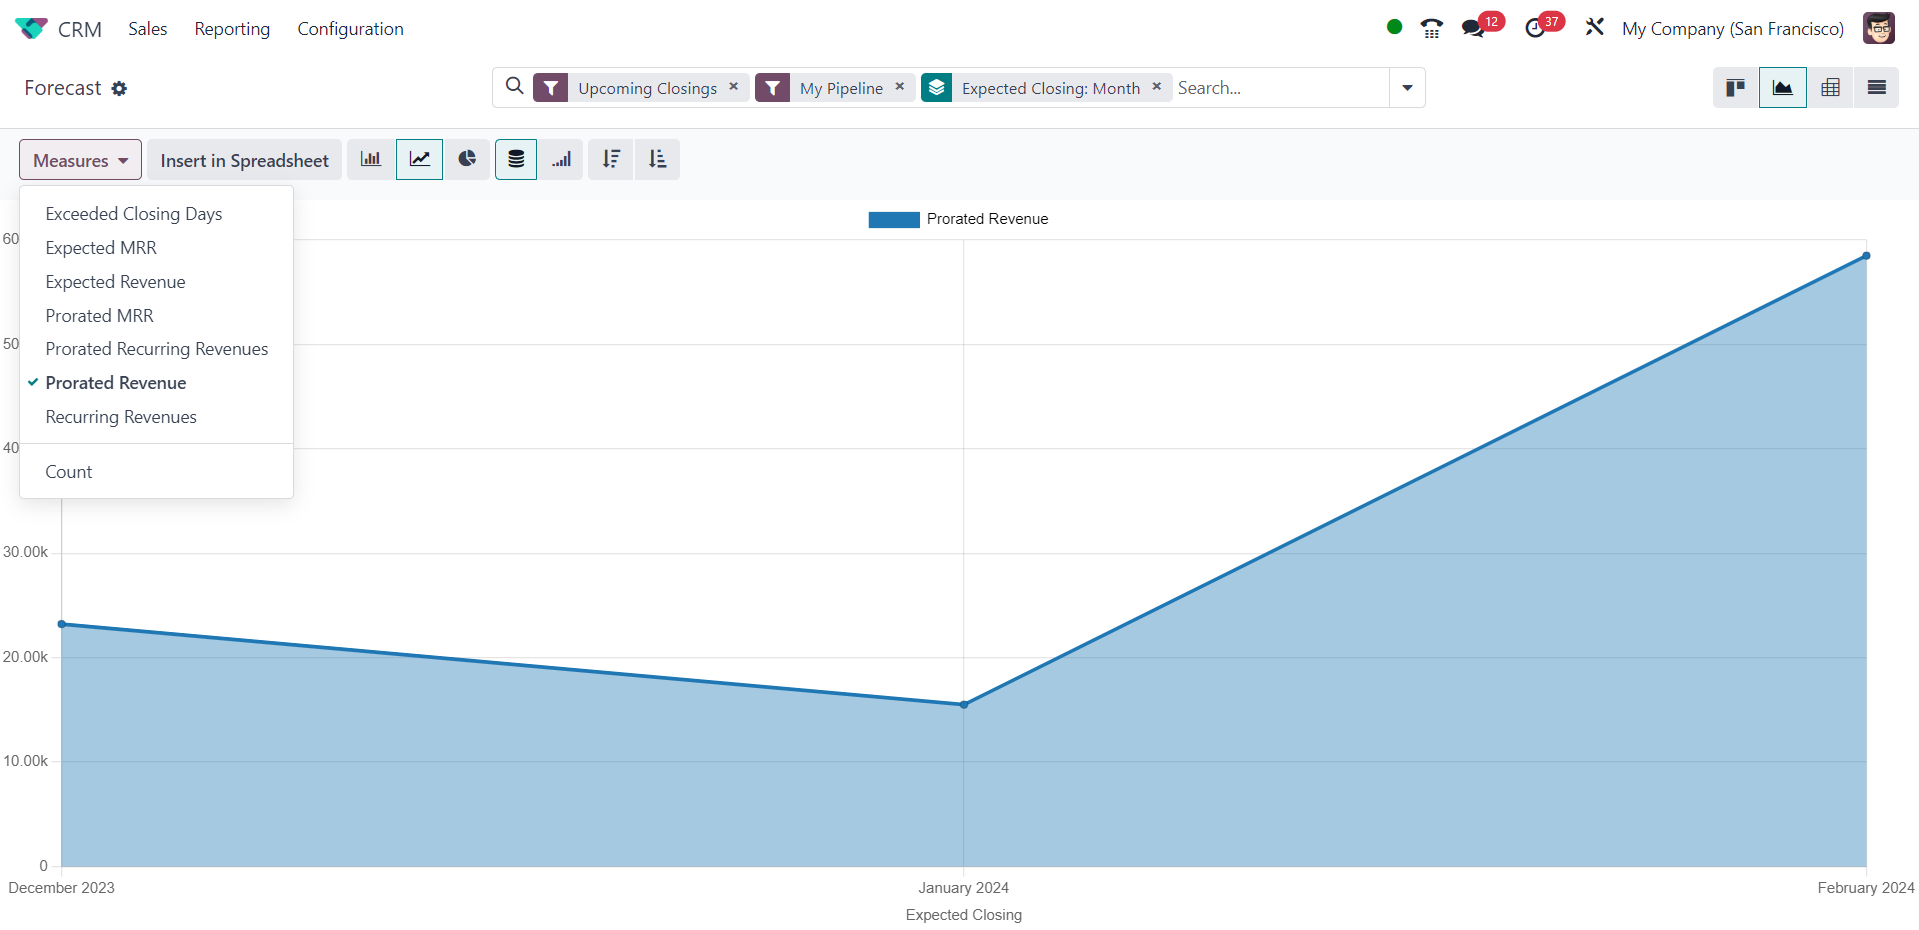Open the messages chat icon
This screenshot has height=930, width=1919.
pyautogui.click(x=1473, y=29)
